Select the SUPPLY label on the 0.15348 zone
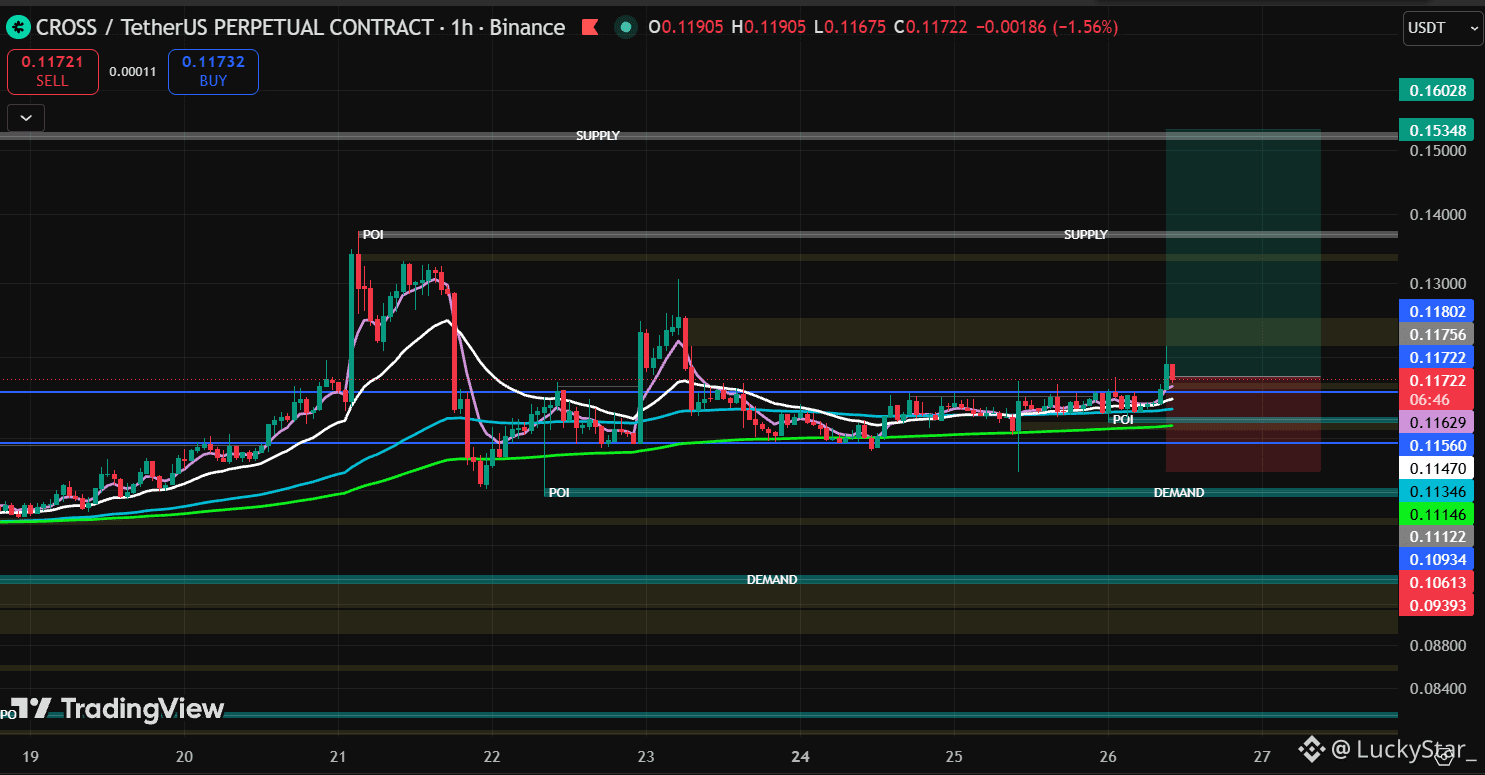The width and height of the screenshot is (1485, 775). [598, 135]
